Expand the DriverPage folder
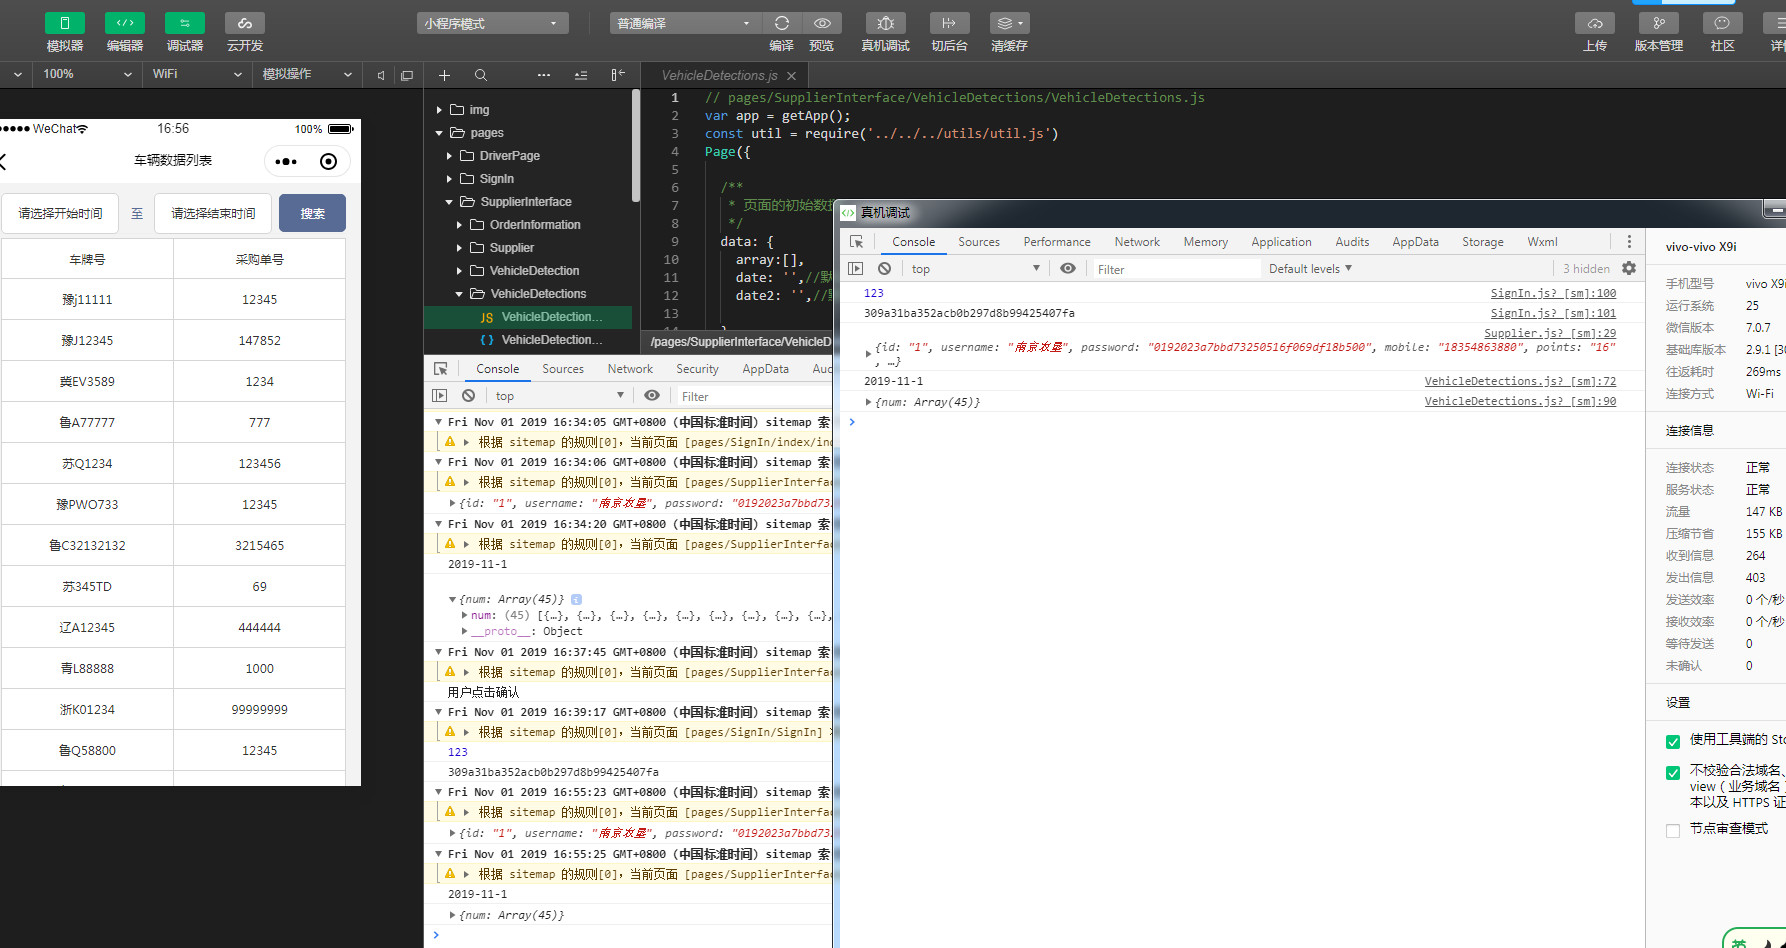The width and height of the screenshot is (1786, 948). pyautogui.click(x=449, y=156)
